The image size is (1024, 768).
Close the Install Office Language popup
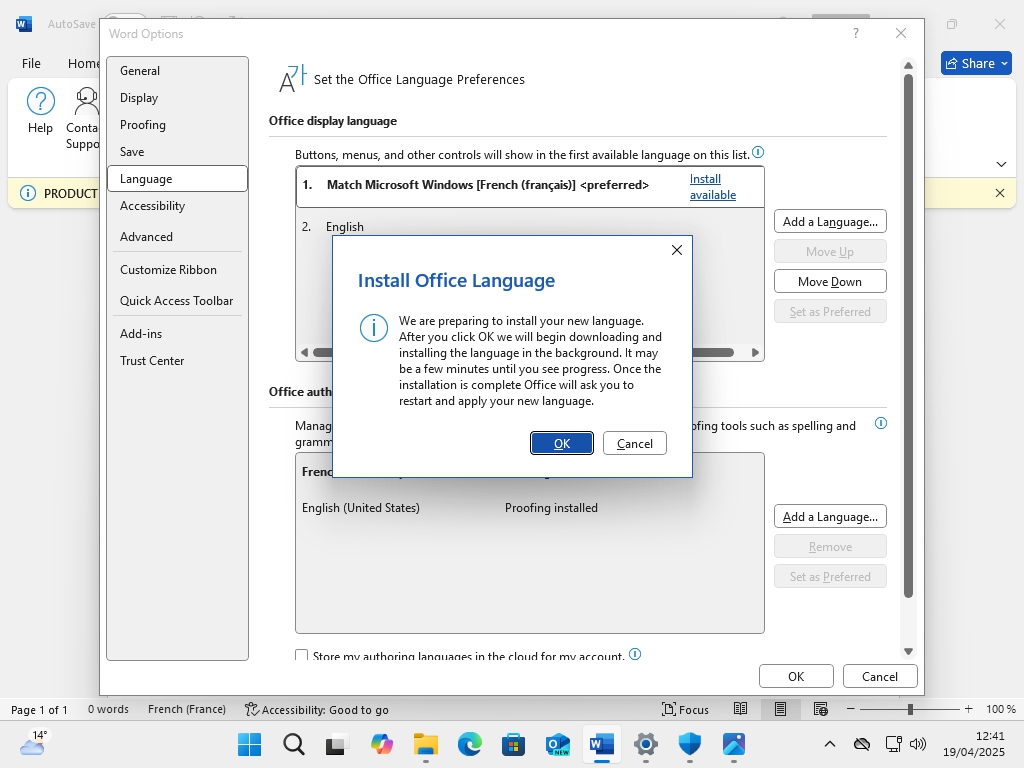[x=677, y=250]
